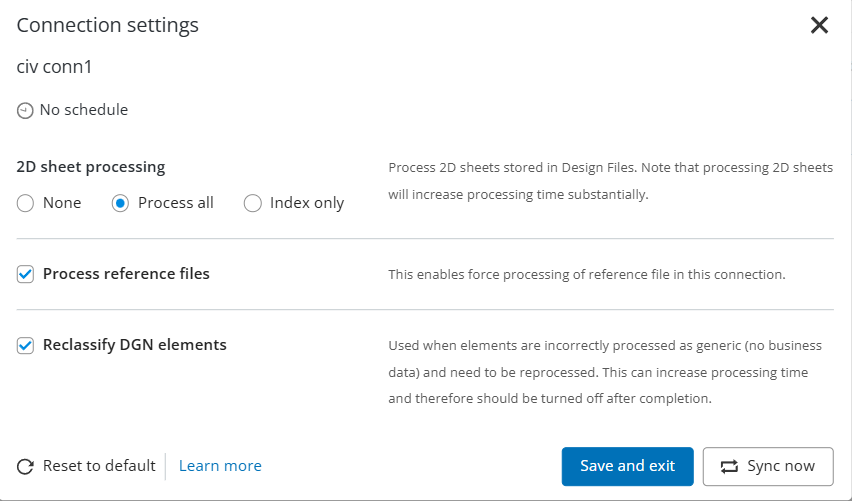Screen dimensions: 852x501
Task: Click the Reclassify DGN elements label
Action: (135, 345)
